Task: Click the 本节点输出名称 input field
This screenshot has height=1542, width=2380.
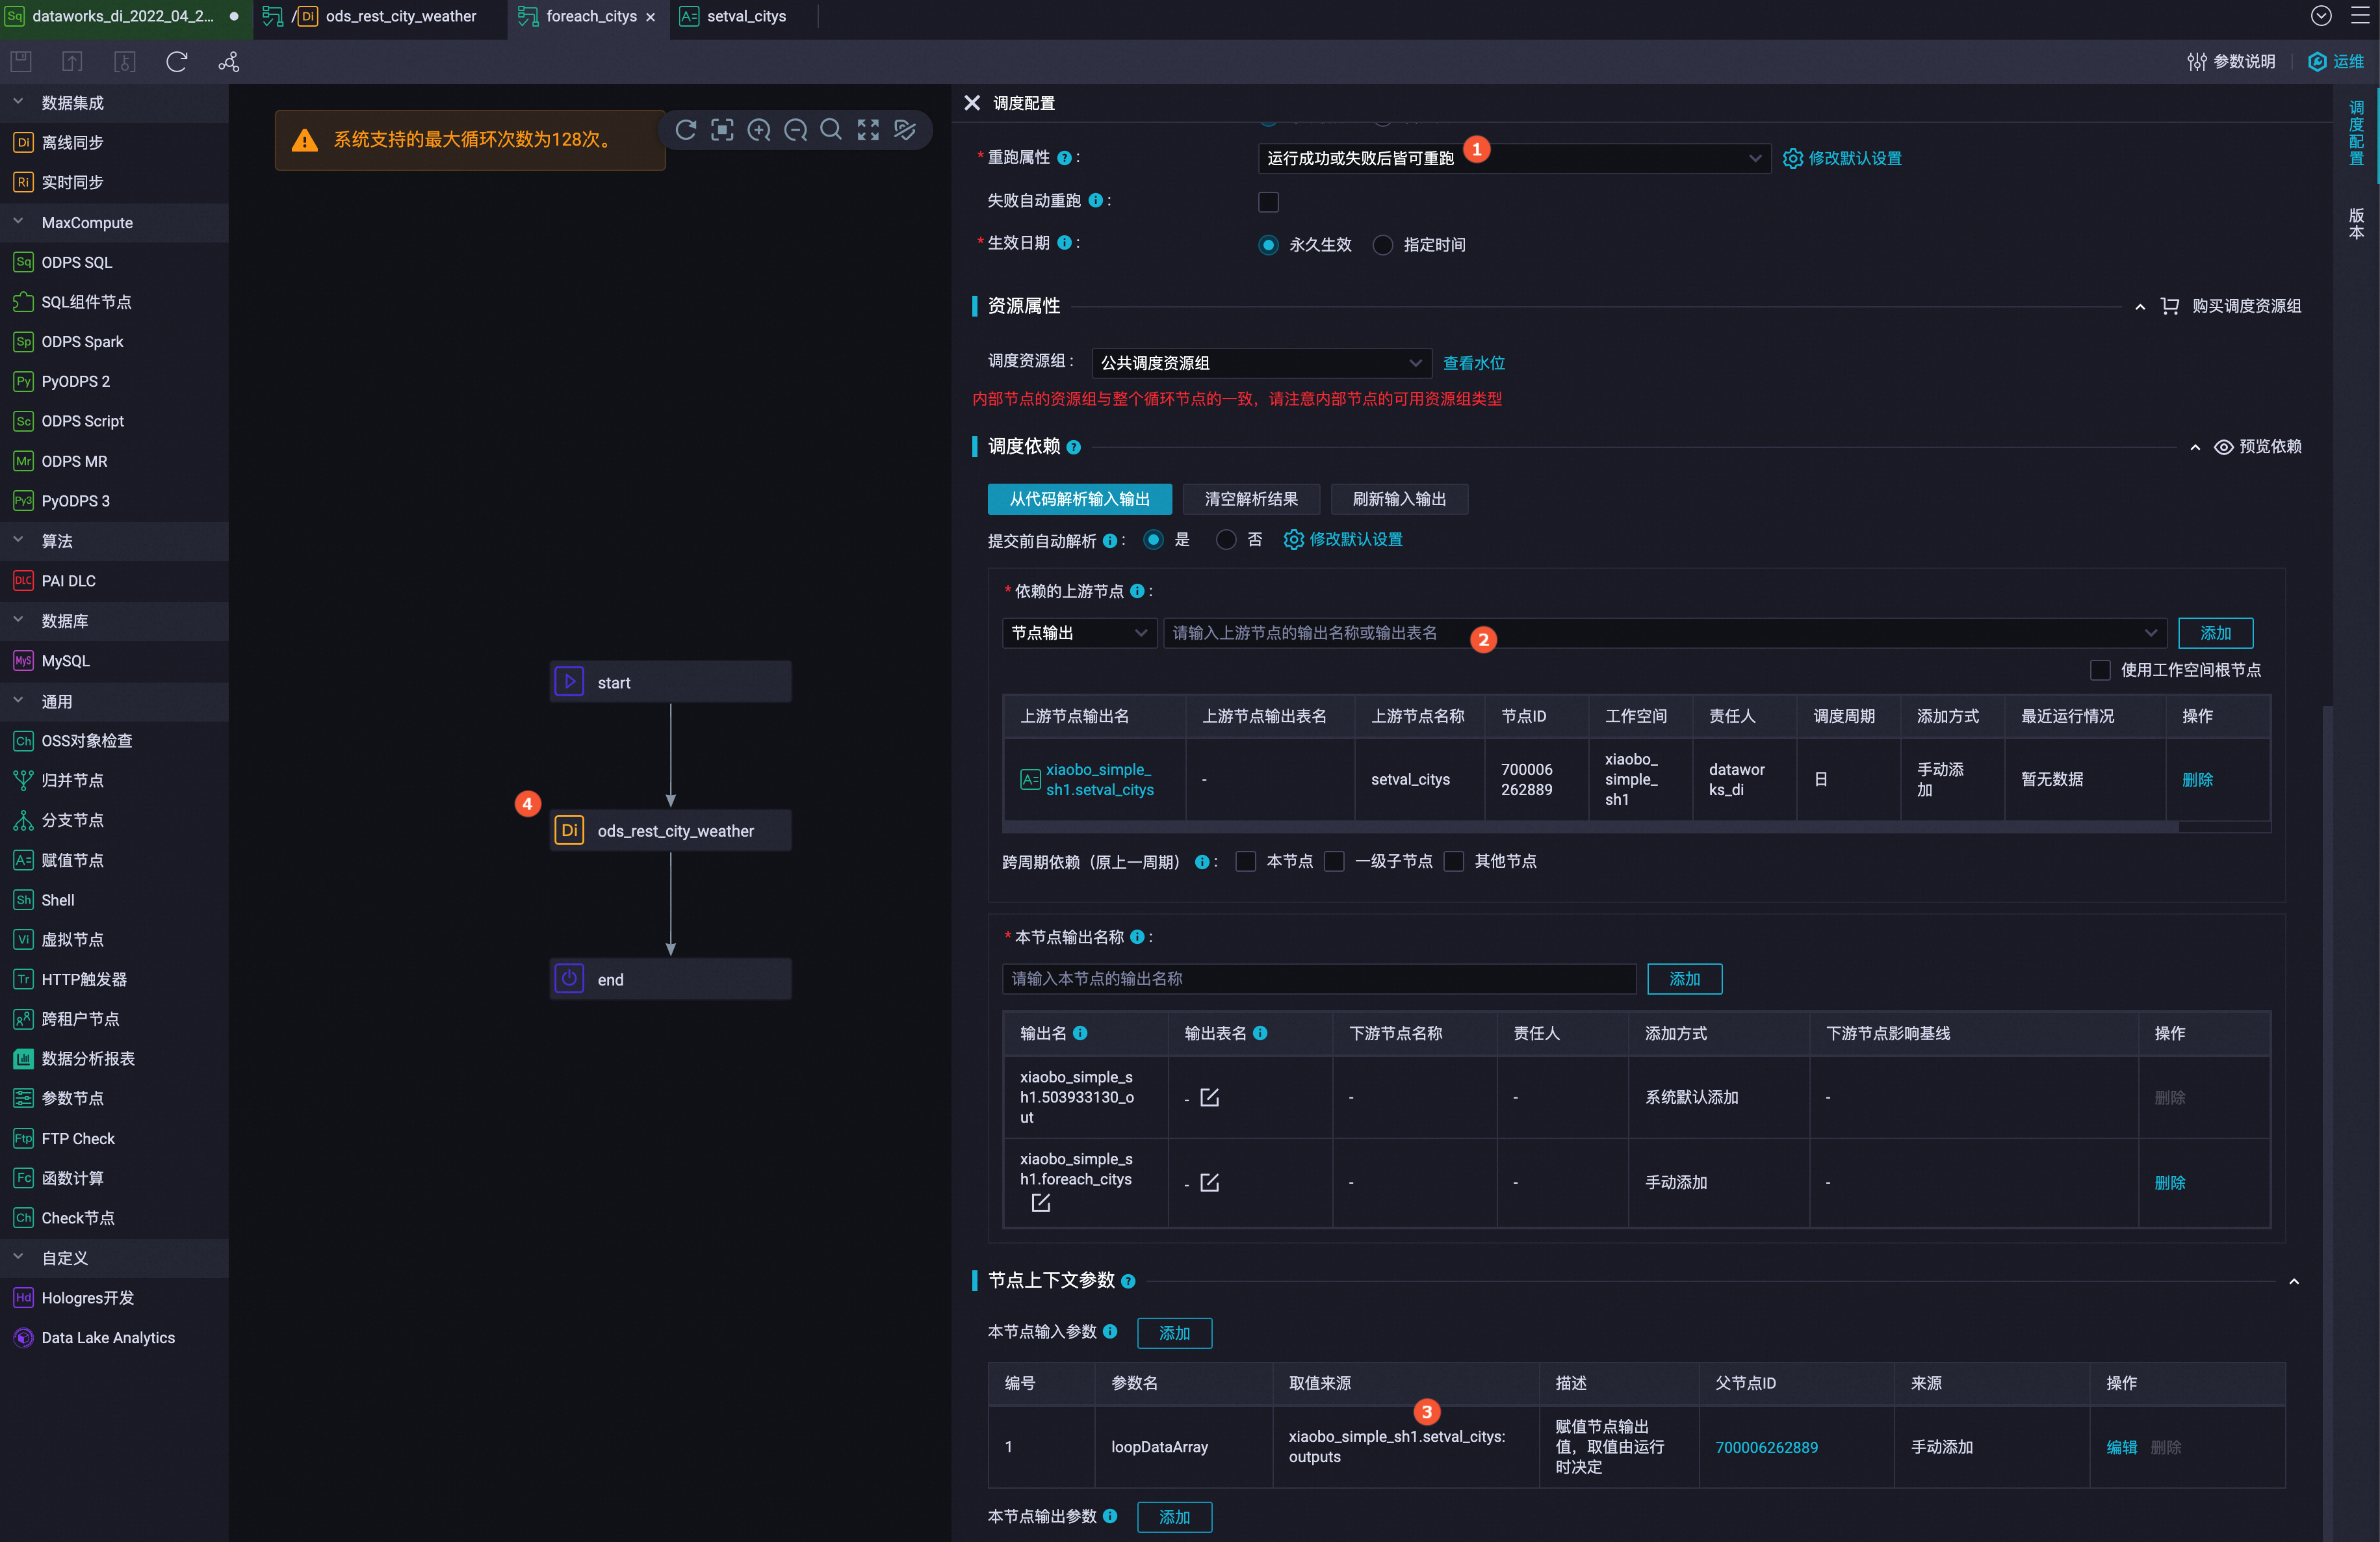Action: pyautogui.click(x=1318, y=979)
